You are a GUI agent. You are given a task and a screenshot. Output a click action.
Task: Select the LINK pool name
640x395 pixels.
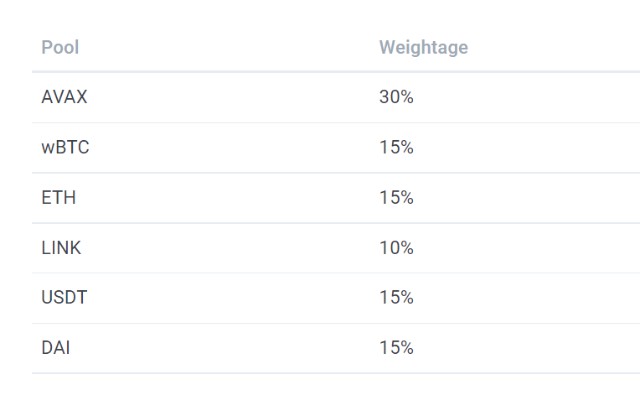coord(61,248)
